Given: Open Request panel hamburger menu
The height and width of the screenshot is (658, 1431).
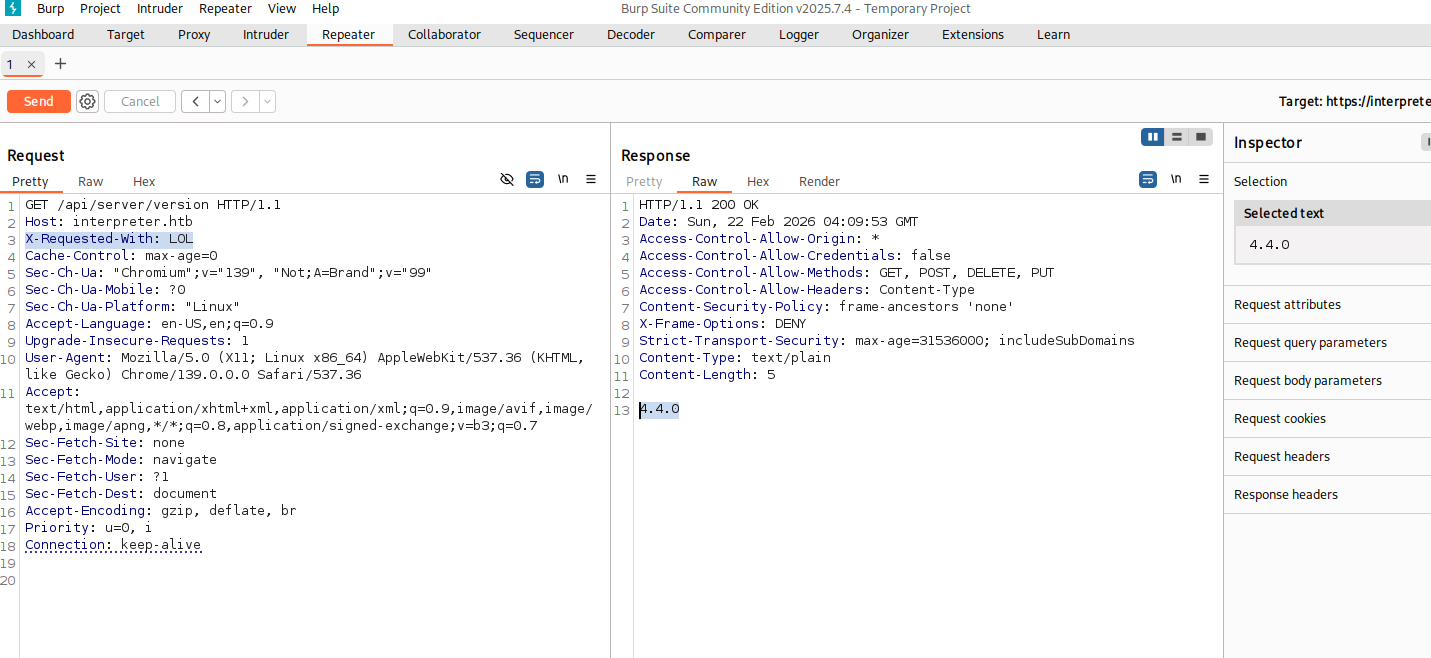Looking at the screenshot, I should click(591, 179).
